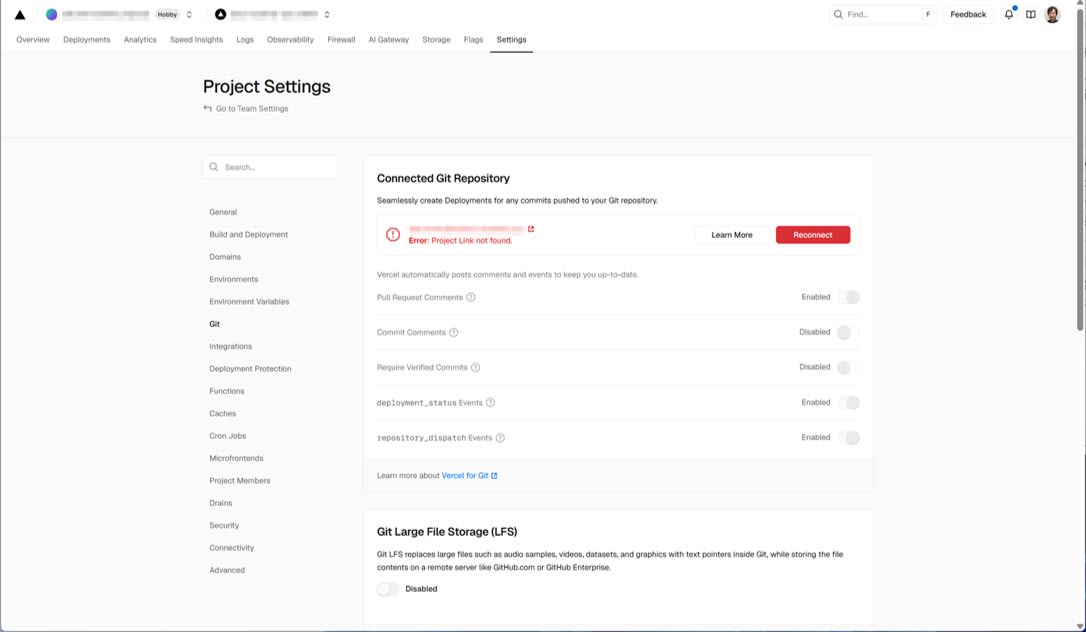Open the project switcher chevrons
Image resolution: width=1086 pixels, height=632 pixels.
[326, 14]
